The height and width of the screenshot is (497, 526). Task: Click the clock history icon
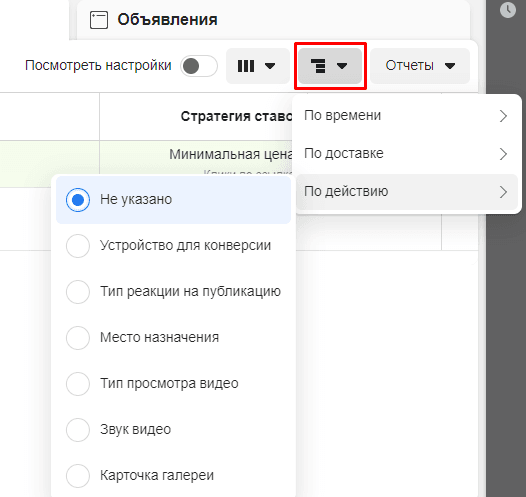(x=508, y=10)
